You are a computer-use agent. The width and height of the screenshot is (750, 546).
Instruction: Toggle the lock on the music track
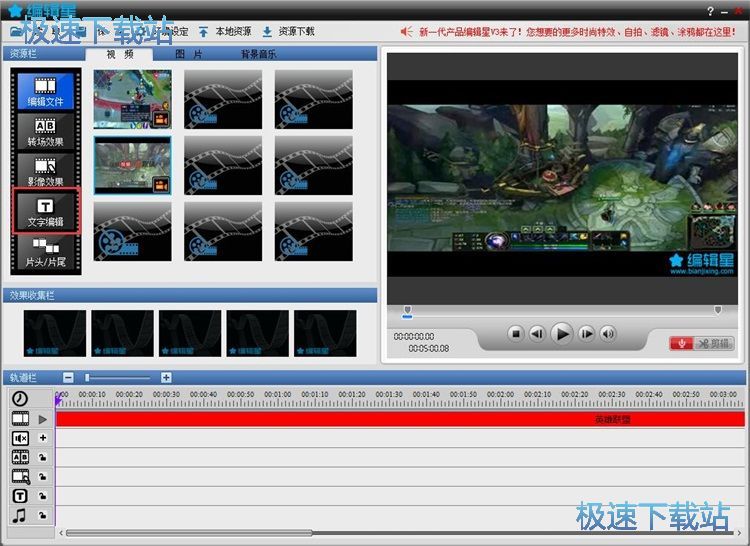[x=43, y=515]
